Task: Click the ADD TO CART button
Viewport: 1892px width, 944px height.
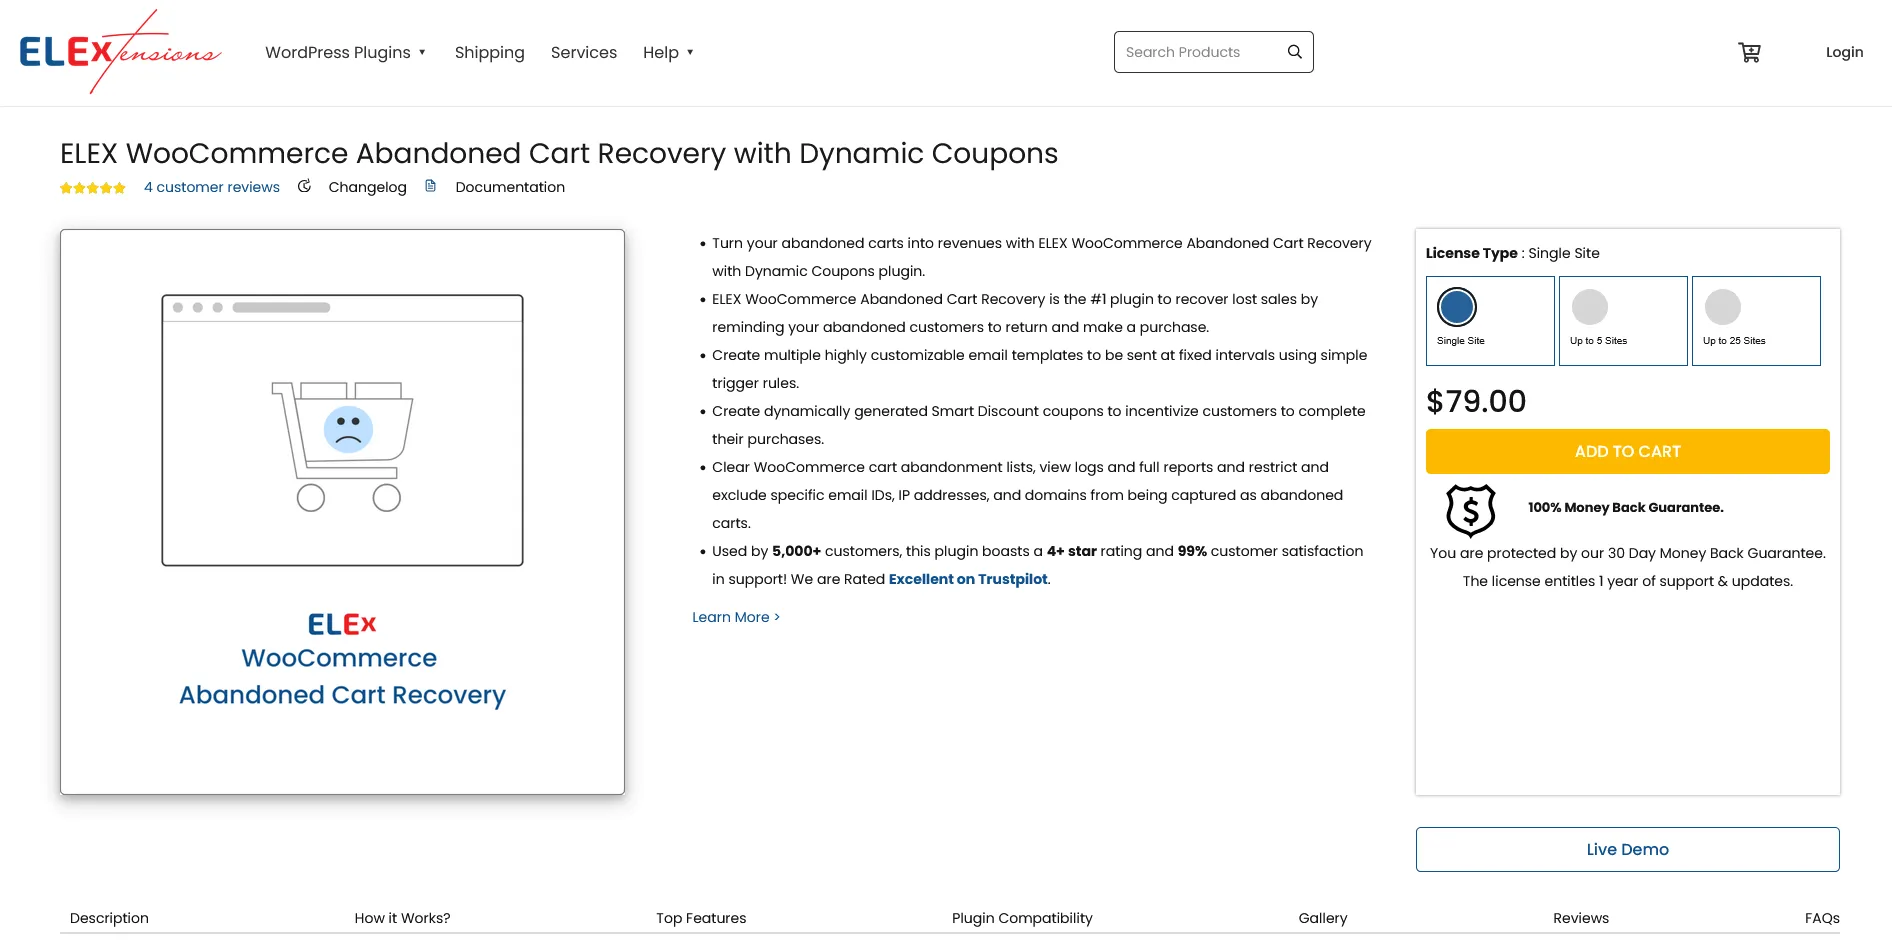Action: click(1628, 451)
